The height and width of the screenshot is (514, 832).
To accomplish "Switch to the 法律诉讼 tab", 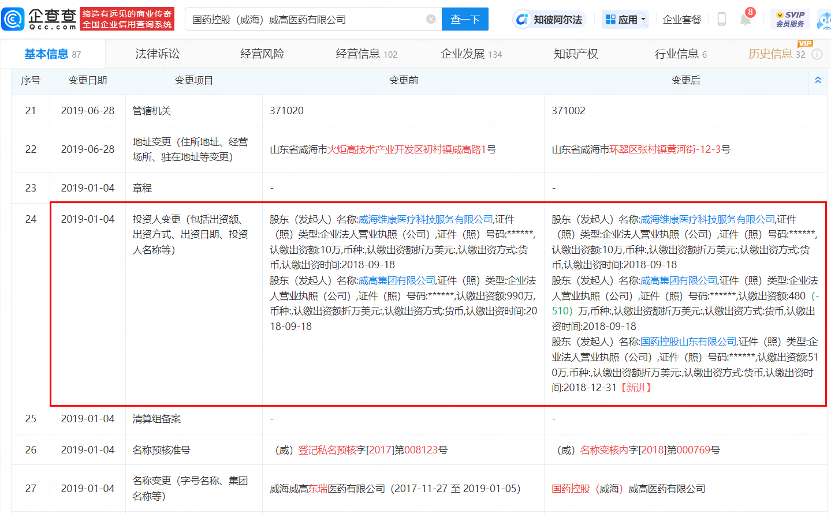I will [157, 54].
